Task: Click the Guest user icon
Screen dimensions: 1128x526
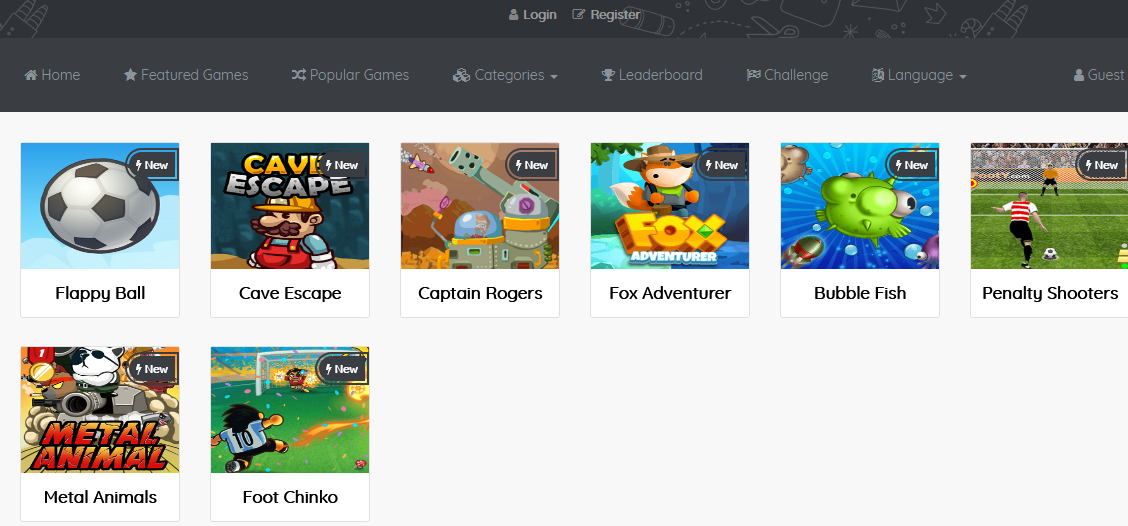Action: (1078, 75)
